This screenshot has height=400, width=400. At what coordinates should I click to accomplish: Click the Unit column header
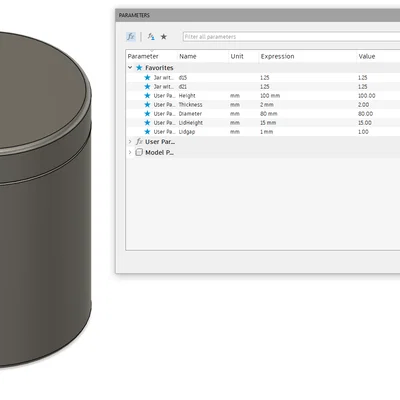pos(237,56)
